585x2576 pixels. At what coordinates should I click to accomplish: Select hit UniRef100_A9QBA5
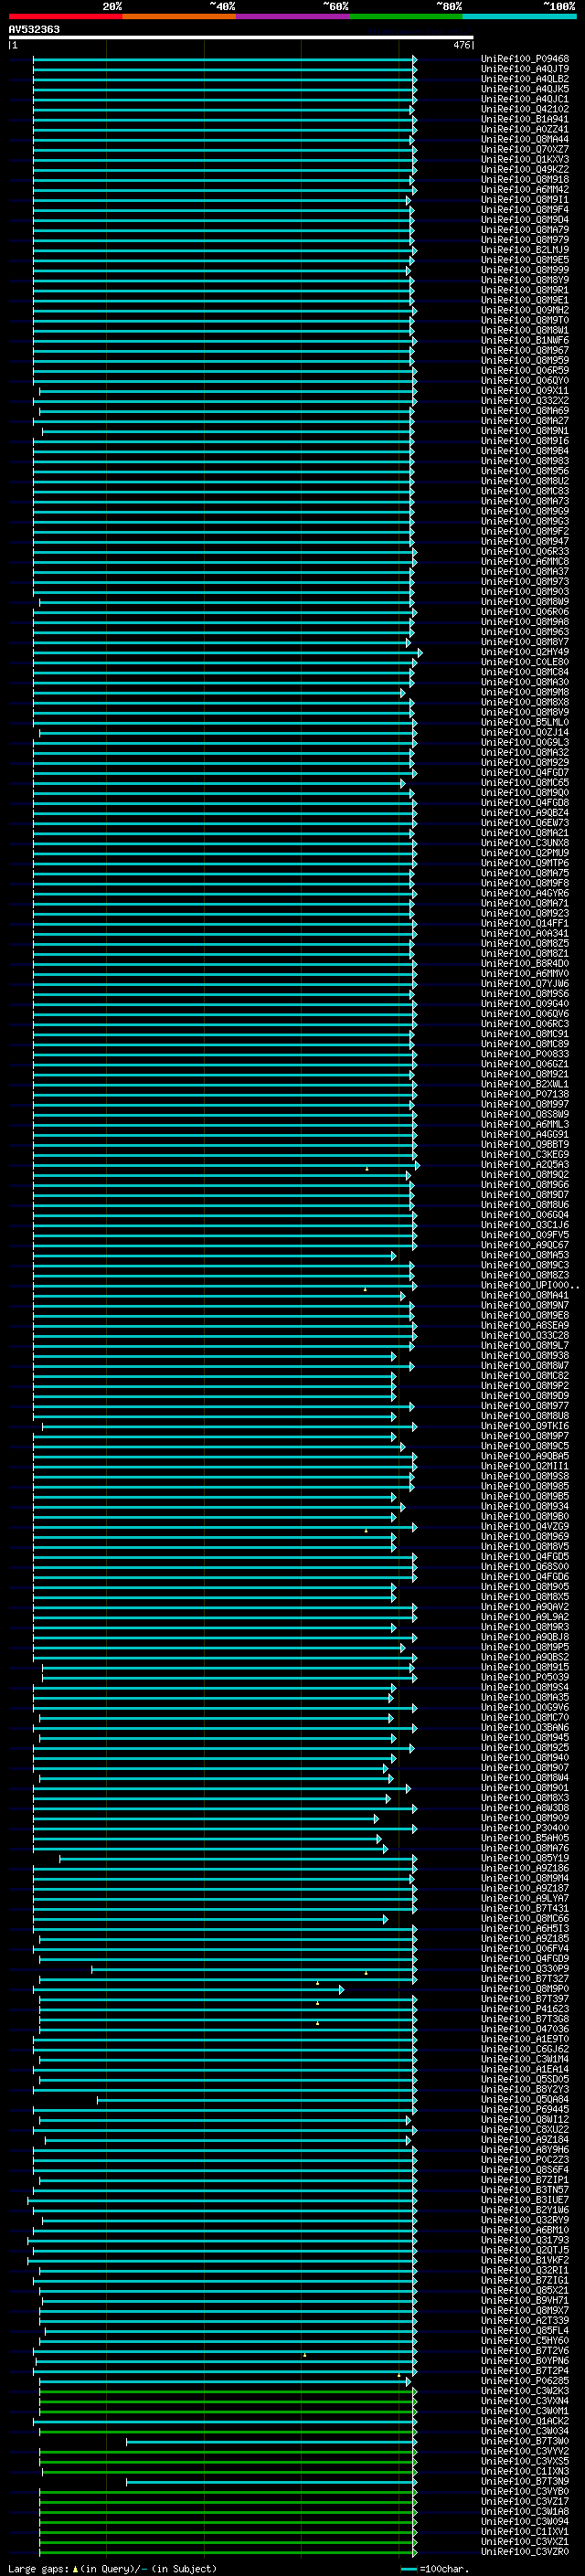click(525, 1456)
